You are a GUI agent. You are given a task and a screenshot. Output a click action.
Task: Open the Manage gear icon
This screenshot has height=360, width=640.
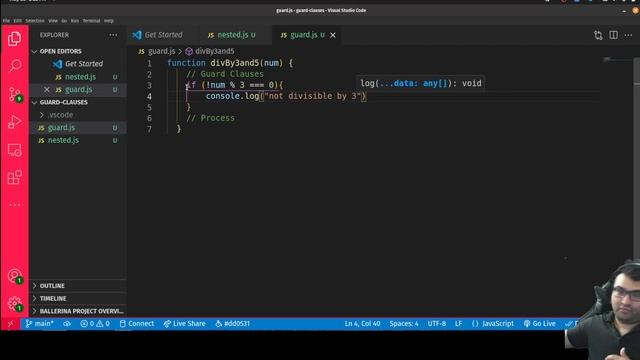click(x=15, y=304)
